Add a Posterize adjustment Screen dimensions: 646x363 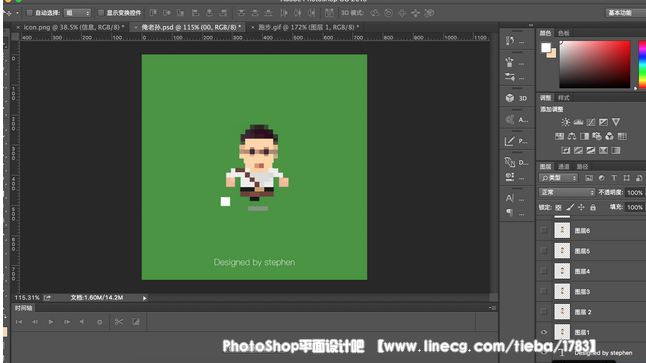tap(578, 150)
